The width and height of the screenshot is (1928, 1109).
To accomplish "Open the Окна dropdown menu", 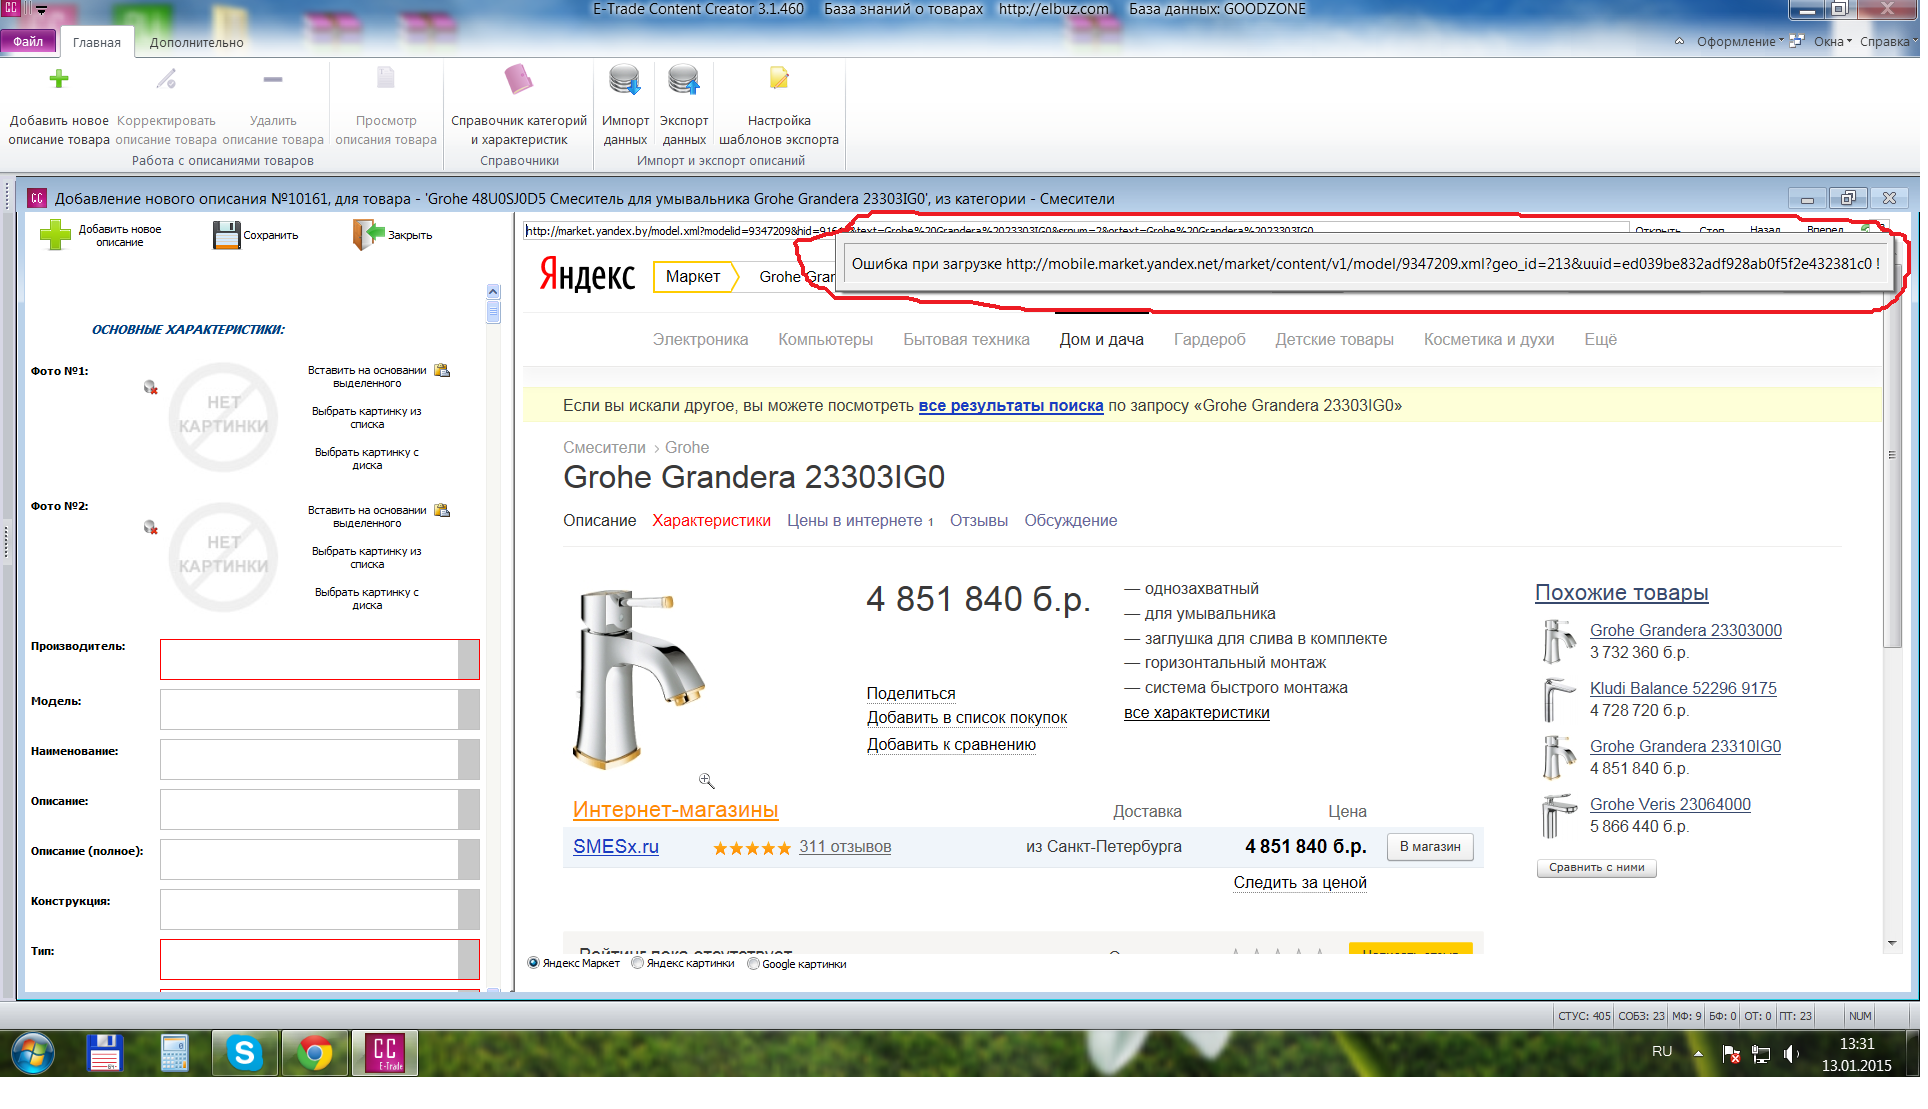I will tap(1832, 41).
